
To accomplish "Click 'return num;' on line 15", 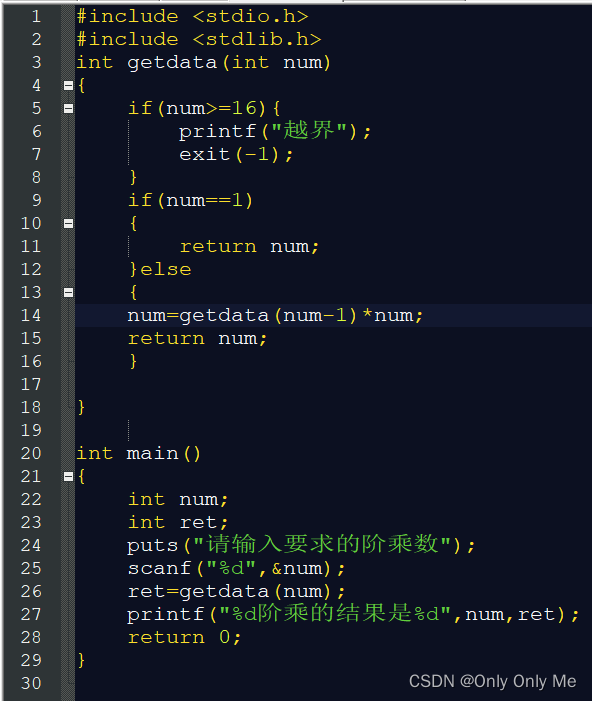I will click(197, 339).
